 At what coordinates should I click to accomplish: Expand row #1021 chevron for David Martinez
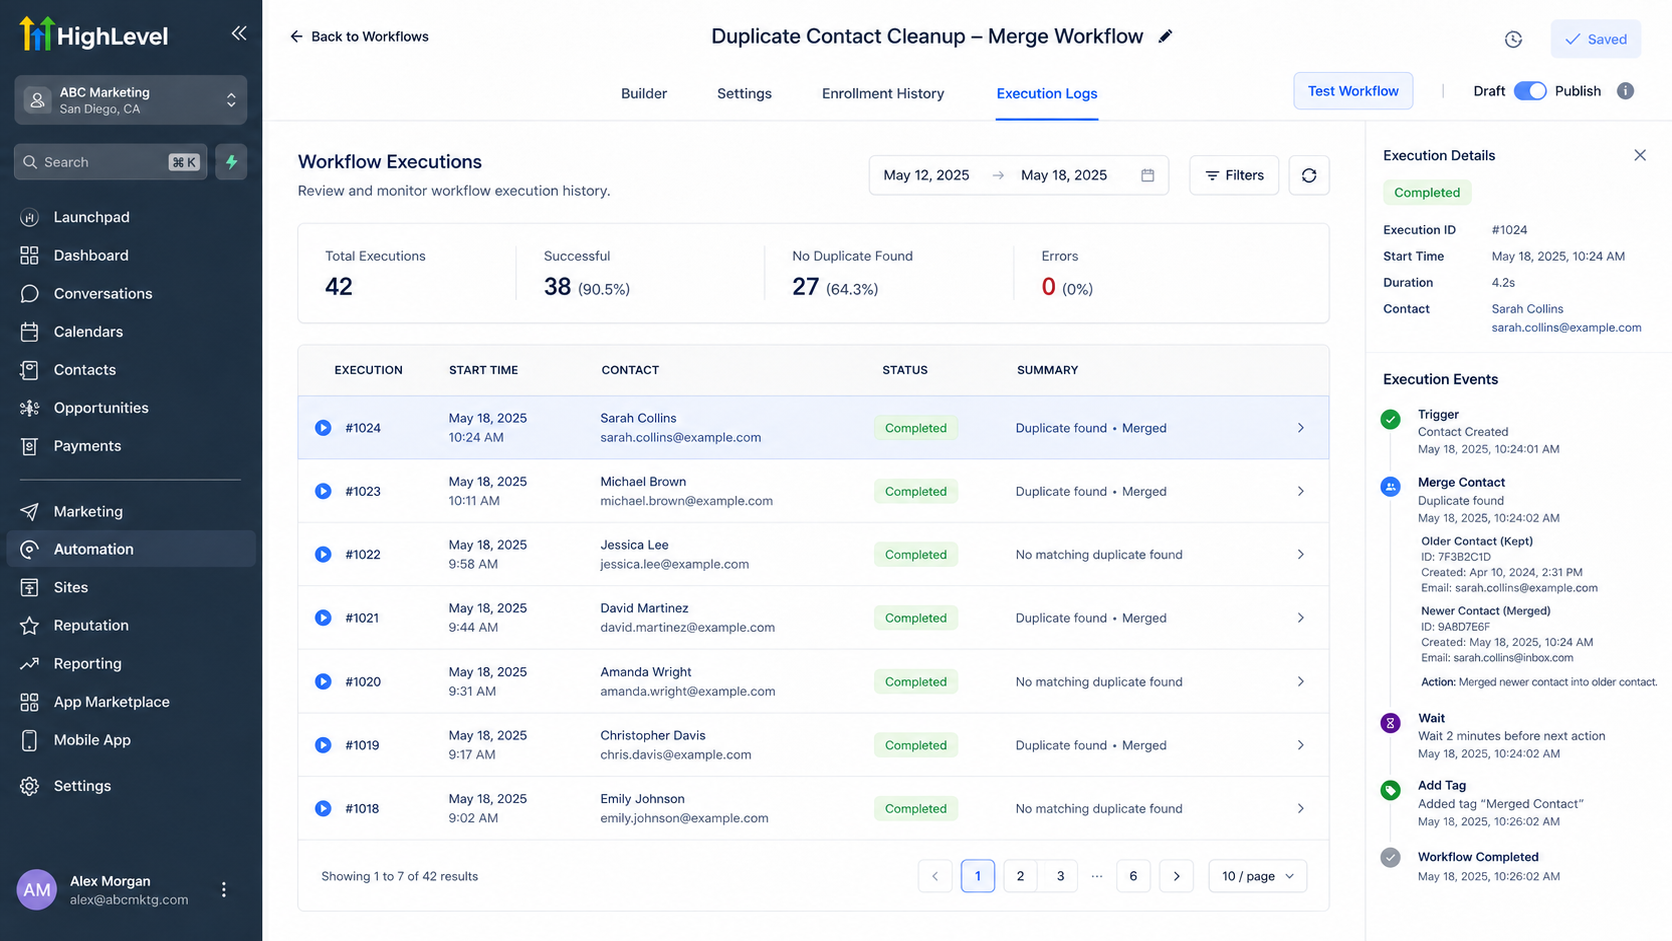1301,618
